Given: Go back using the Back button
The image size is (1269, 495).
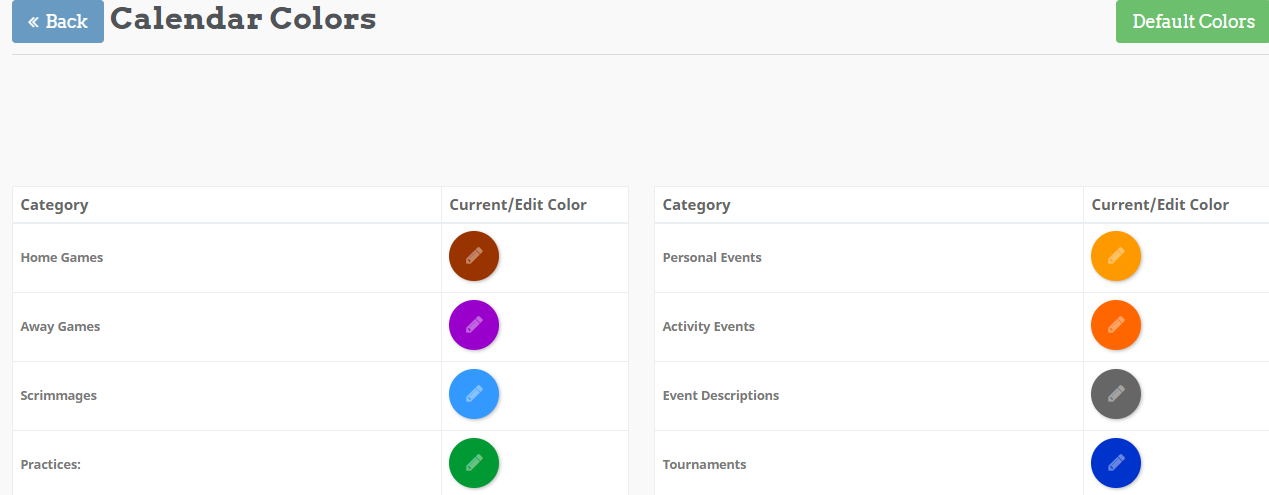Looking at the screenshot, I should 58,21.
